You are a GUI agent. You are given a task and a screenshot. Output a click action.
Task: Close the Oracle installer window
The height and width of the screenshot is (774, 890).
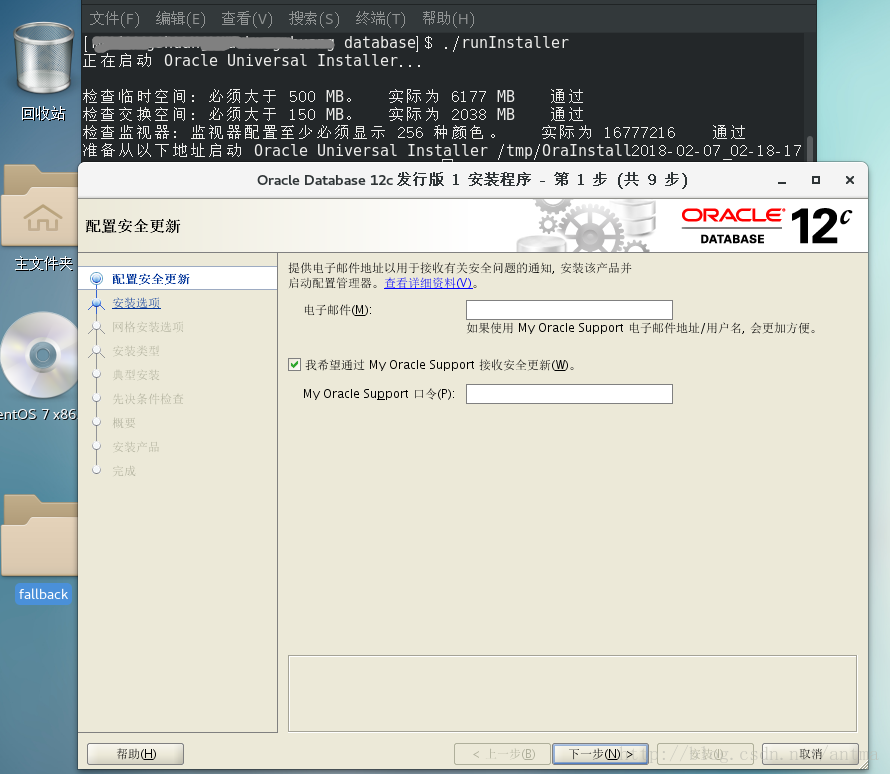[x=850, y=180]
